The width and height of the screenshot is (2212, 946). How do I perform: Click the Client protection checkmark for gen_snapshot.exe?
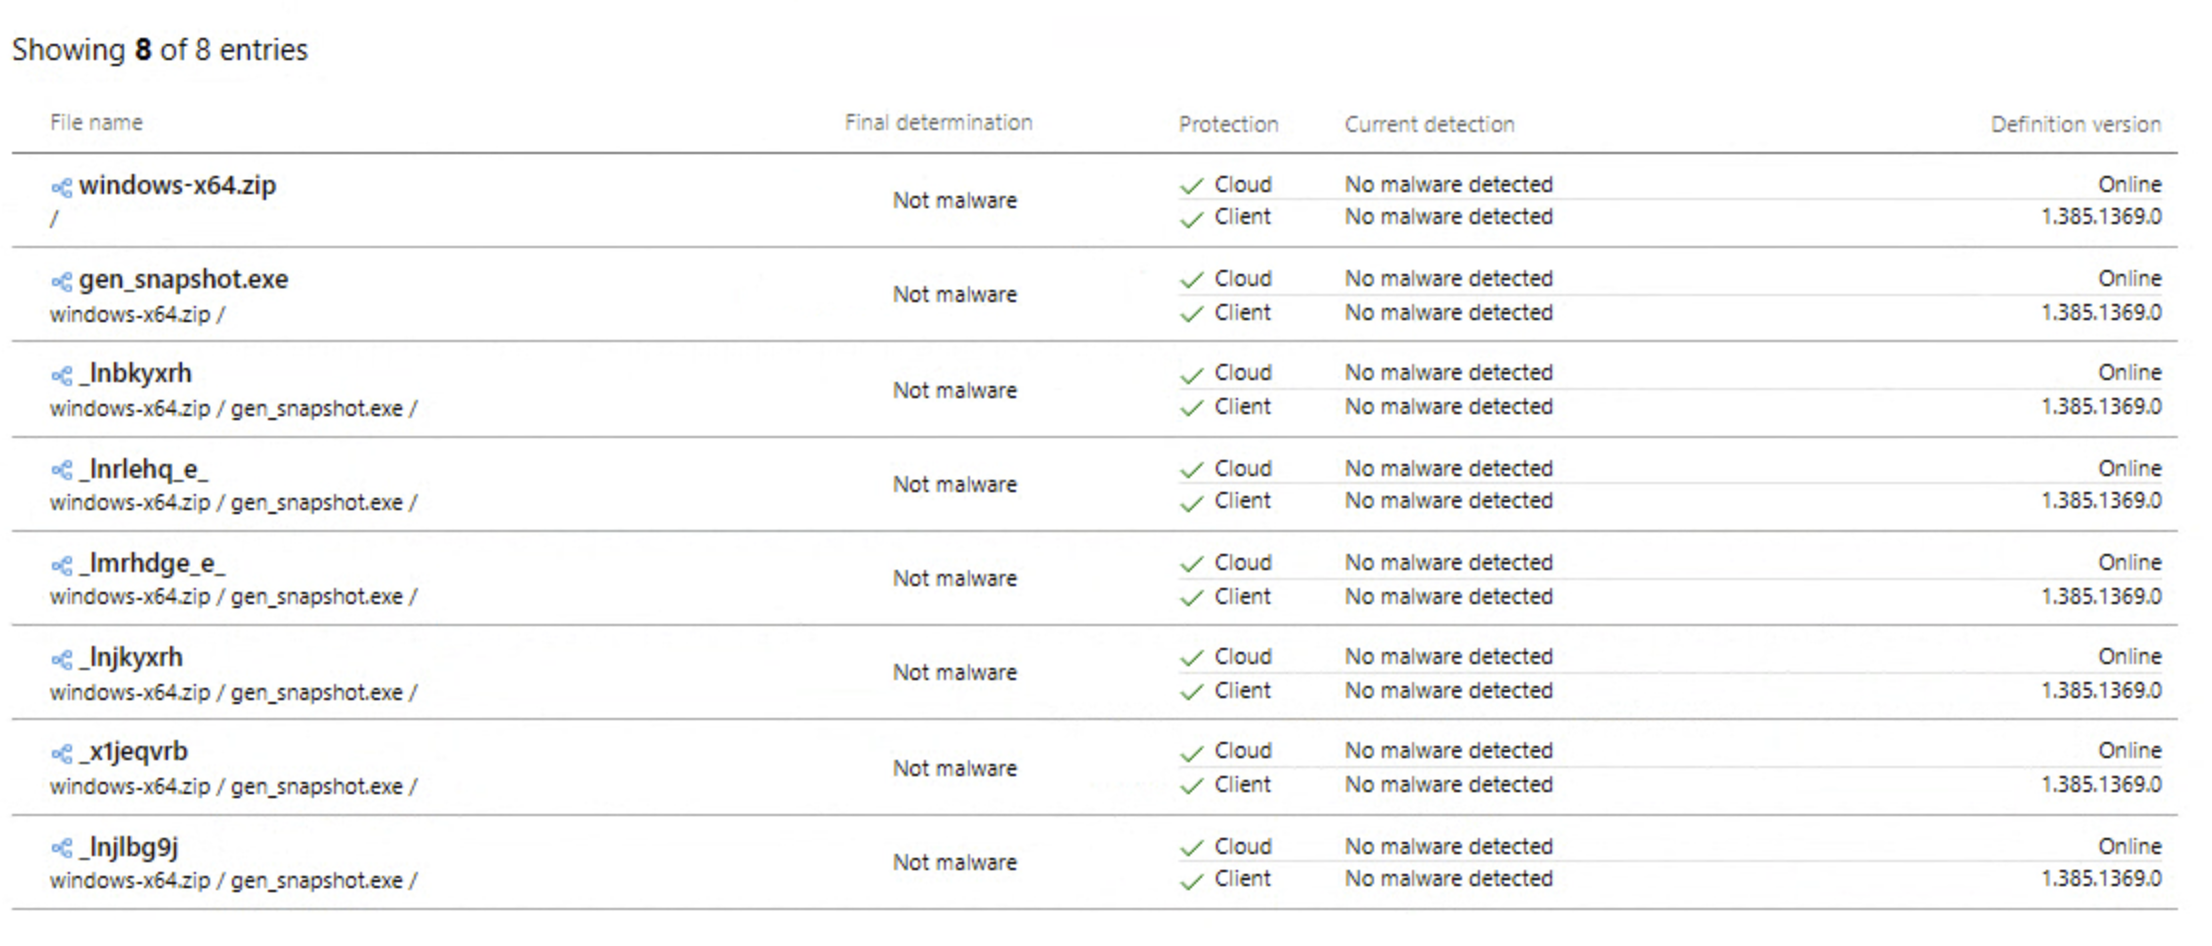click(1191, 313)
